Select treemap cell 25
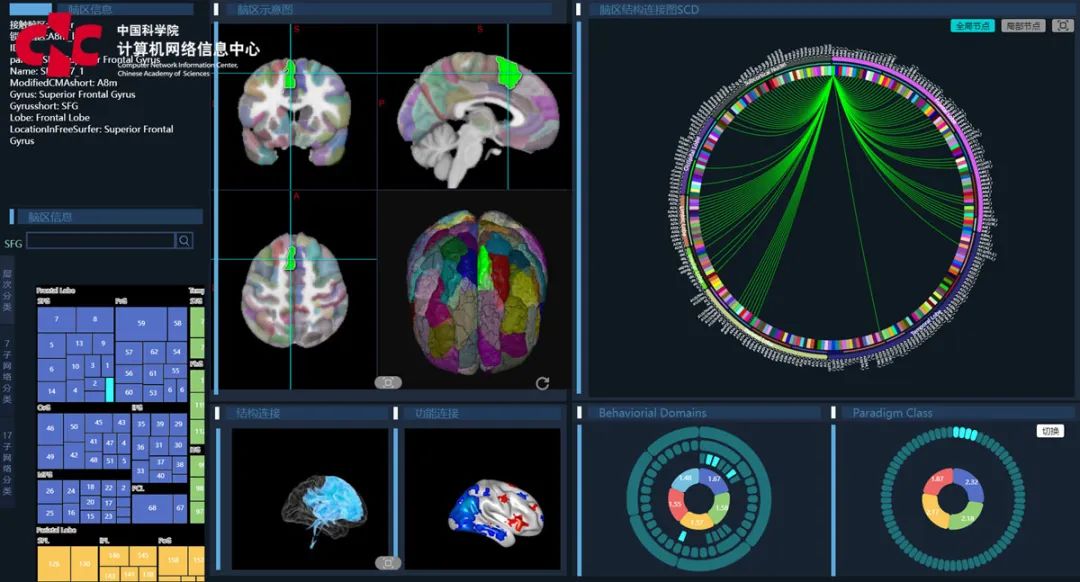The image size is (1080, 582). [50, 514]
